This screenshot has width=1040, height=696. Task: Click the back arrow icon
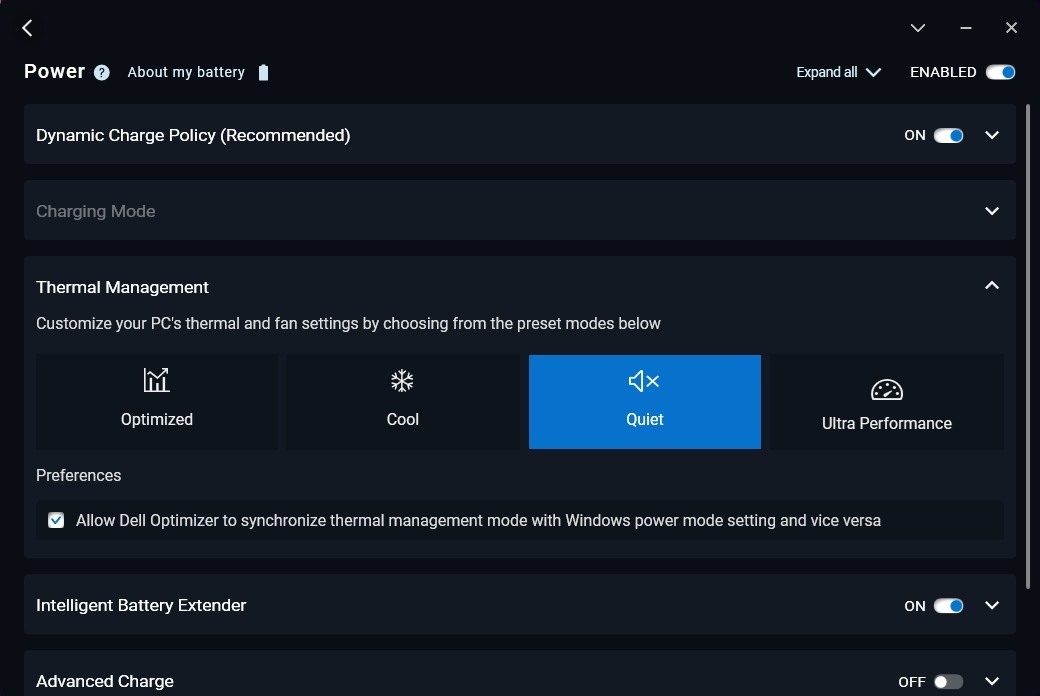tap(27, 28)
